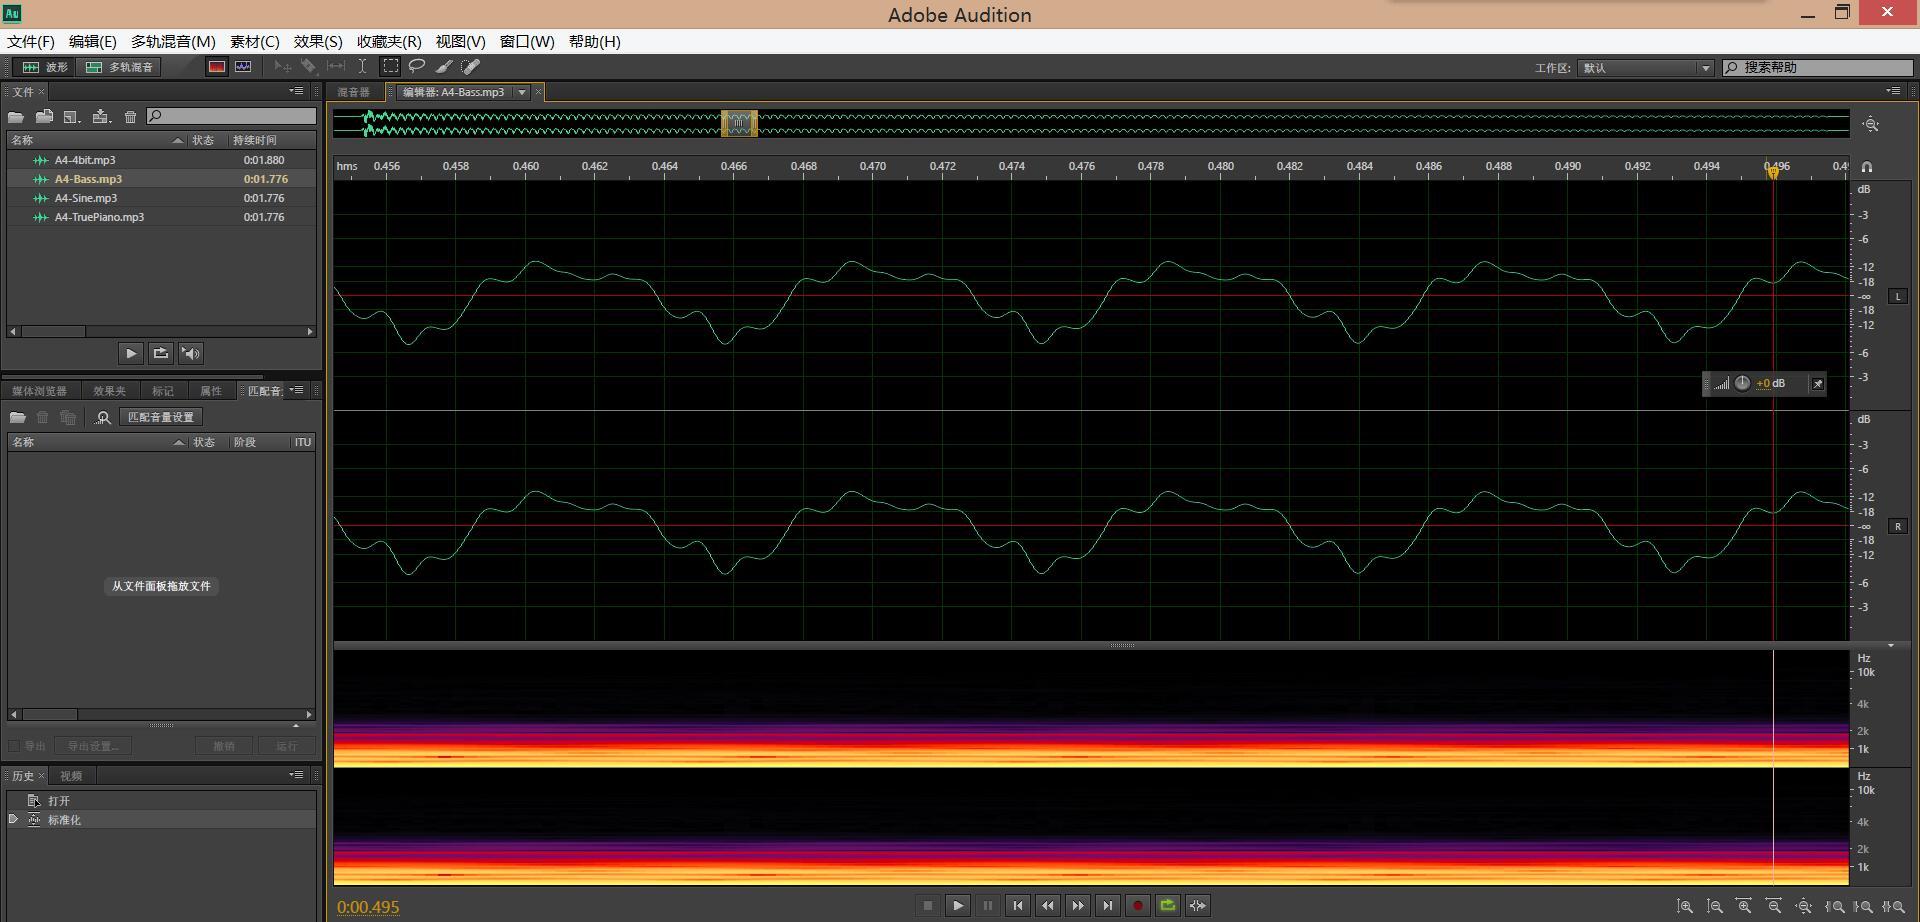This screenshot has height=922, width=1920.
Task: Open the Match Volume panel options menu
Action: click(296, 390)
